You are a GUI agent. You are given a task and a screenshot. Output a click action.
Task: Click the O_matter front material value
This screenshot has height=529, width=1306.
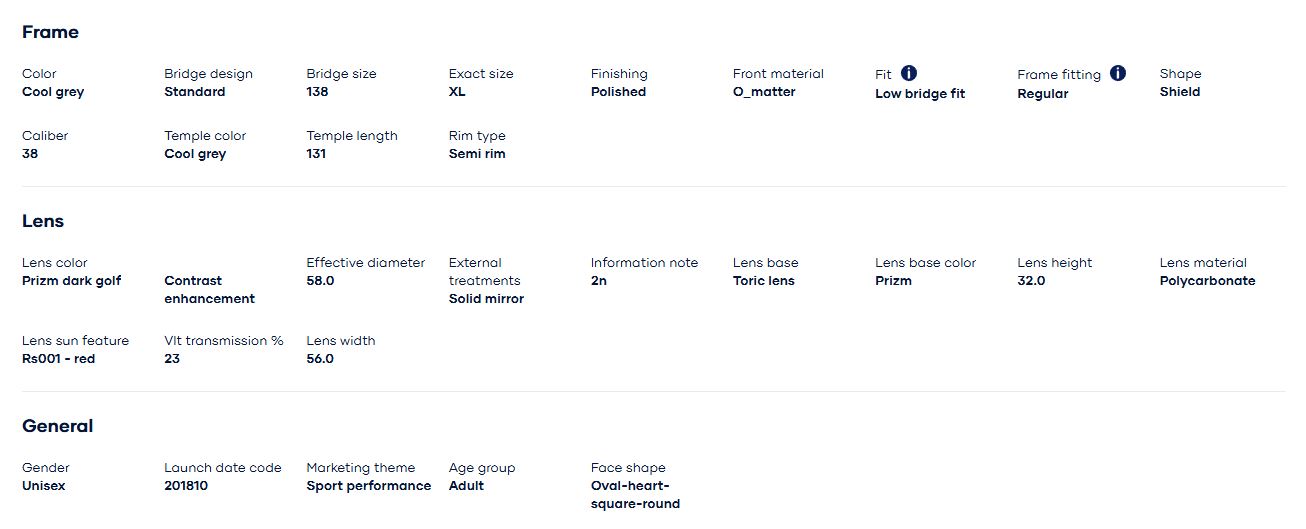pyautogui.click(x=764, y=92)
